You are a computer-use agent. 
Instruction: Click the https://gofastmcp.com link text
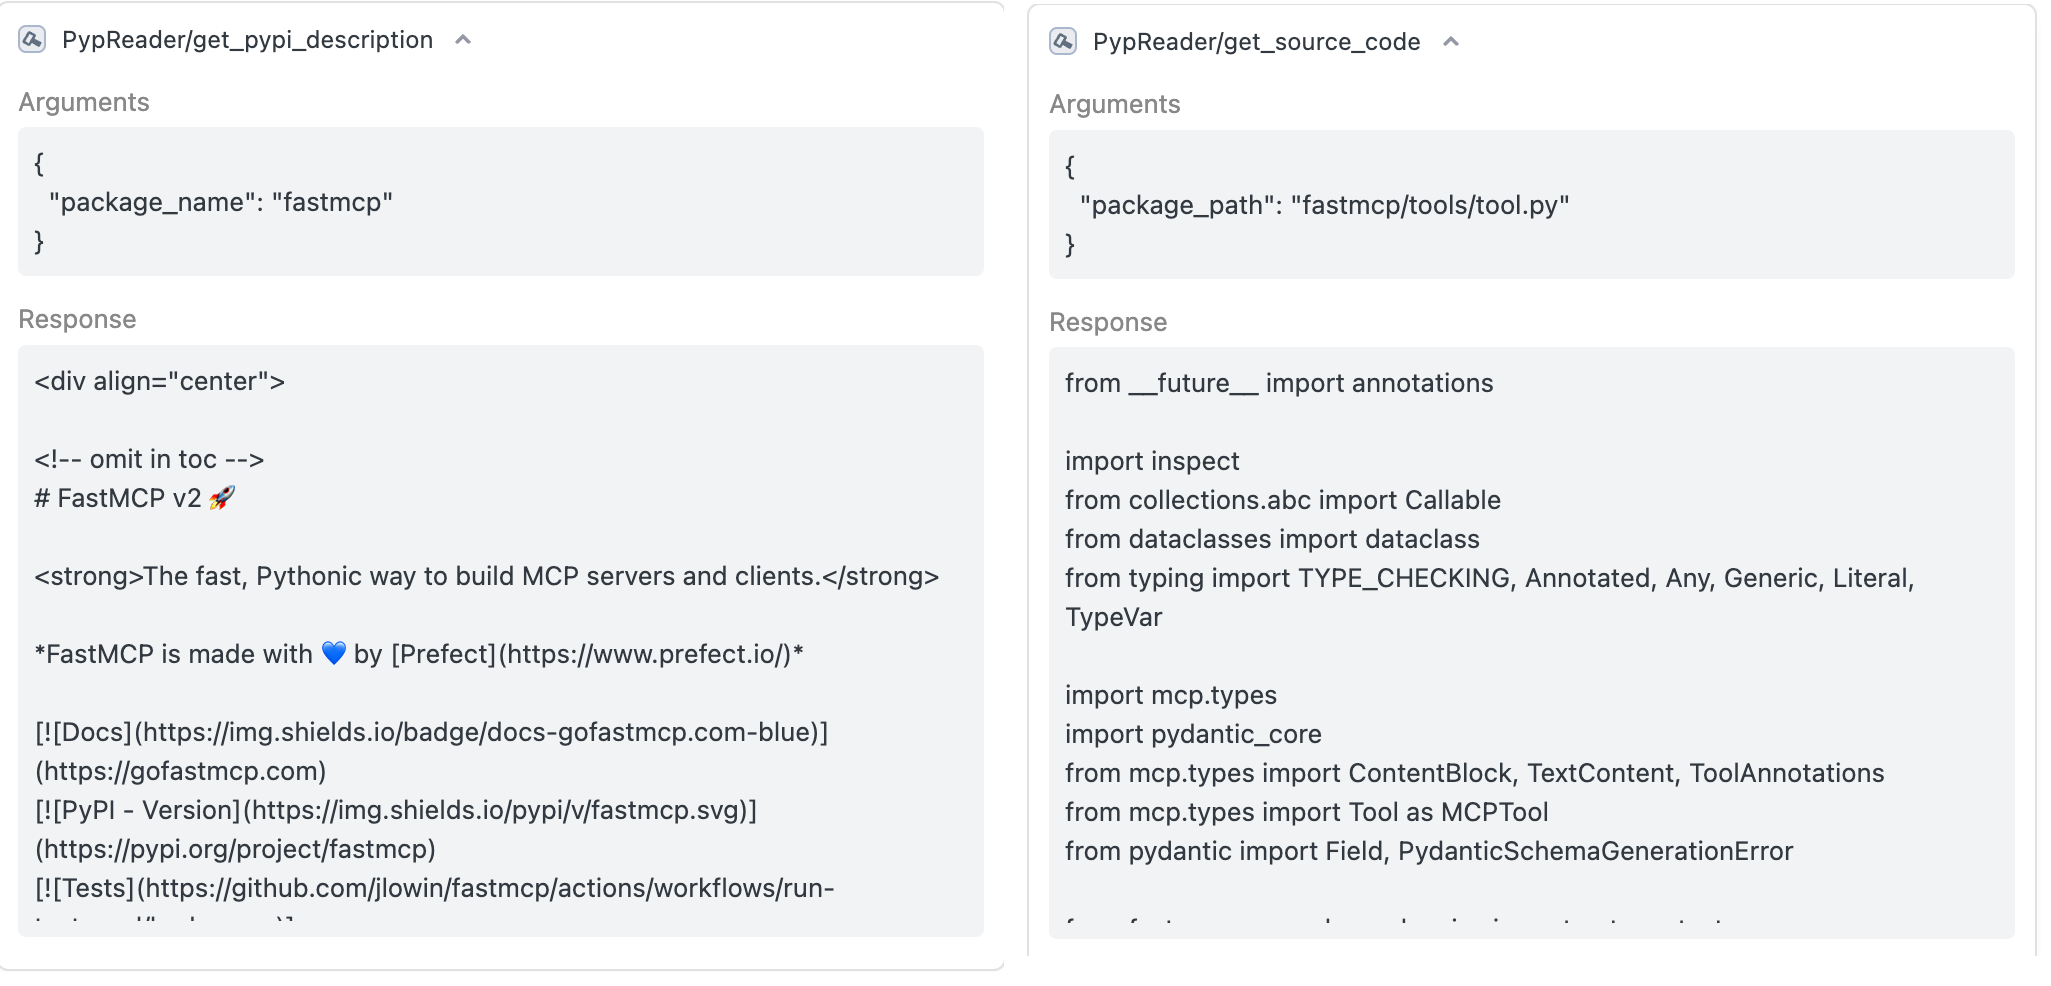pos(180,772)
